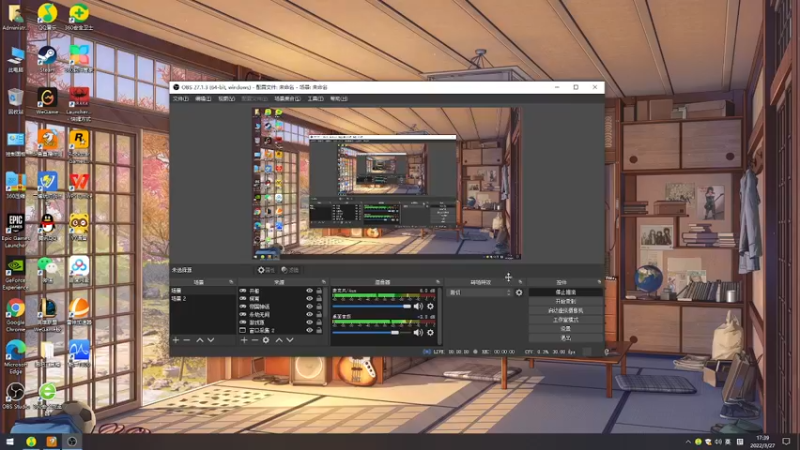Toggle visibility of fourth source in list
Viewport: 800px width, 450px height.
pyautogui.click(x=309, y=314)
